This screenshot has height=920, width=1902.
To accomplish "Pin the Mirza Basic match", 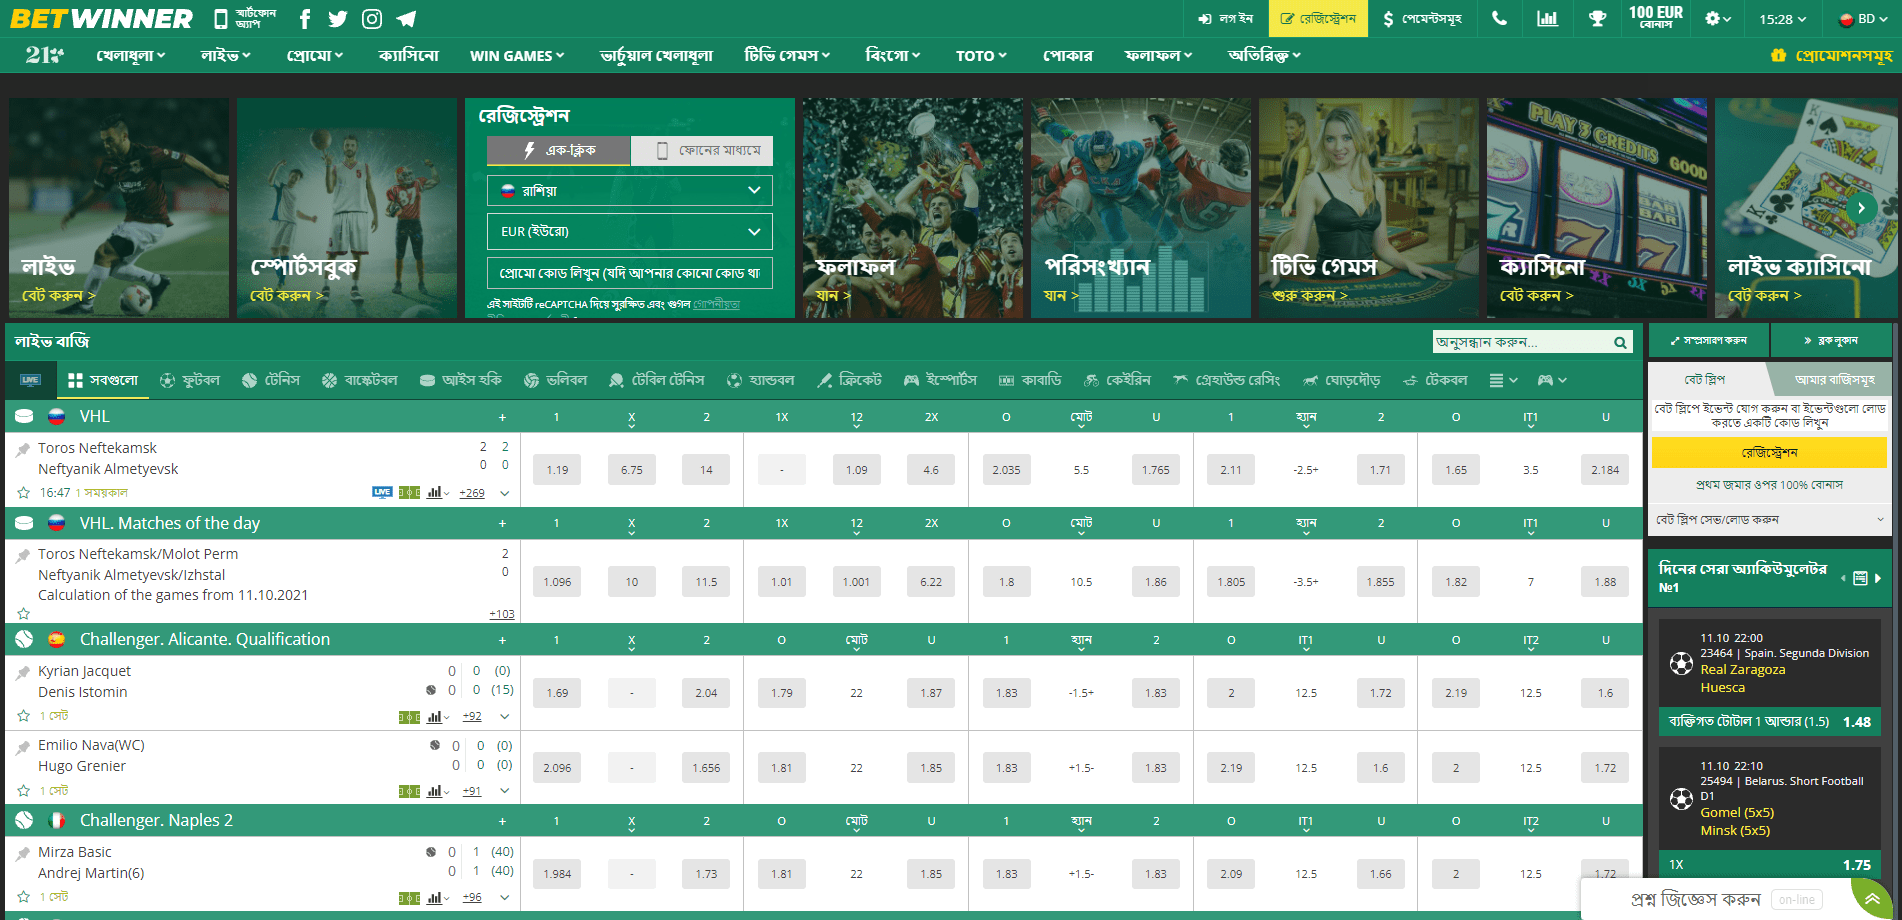I will click(23, 853).
